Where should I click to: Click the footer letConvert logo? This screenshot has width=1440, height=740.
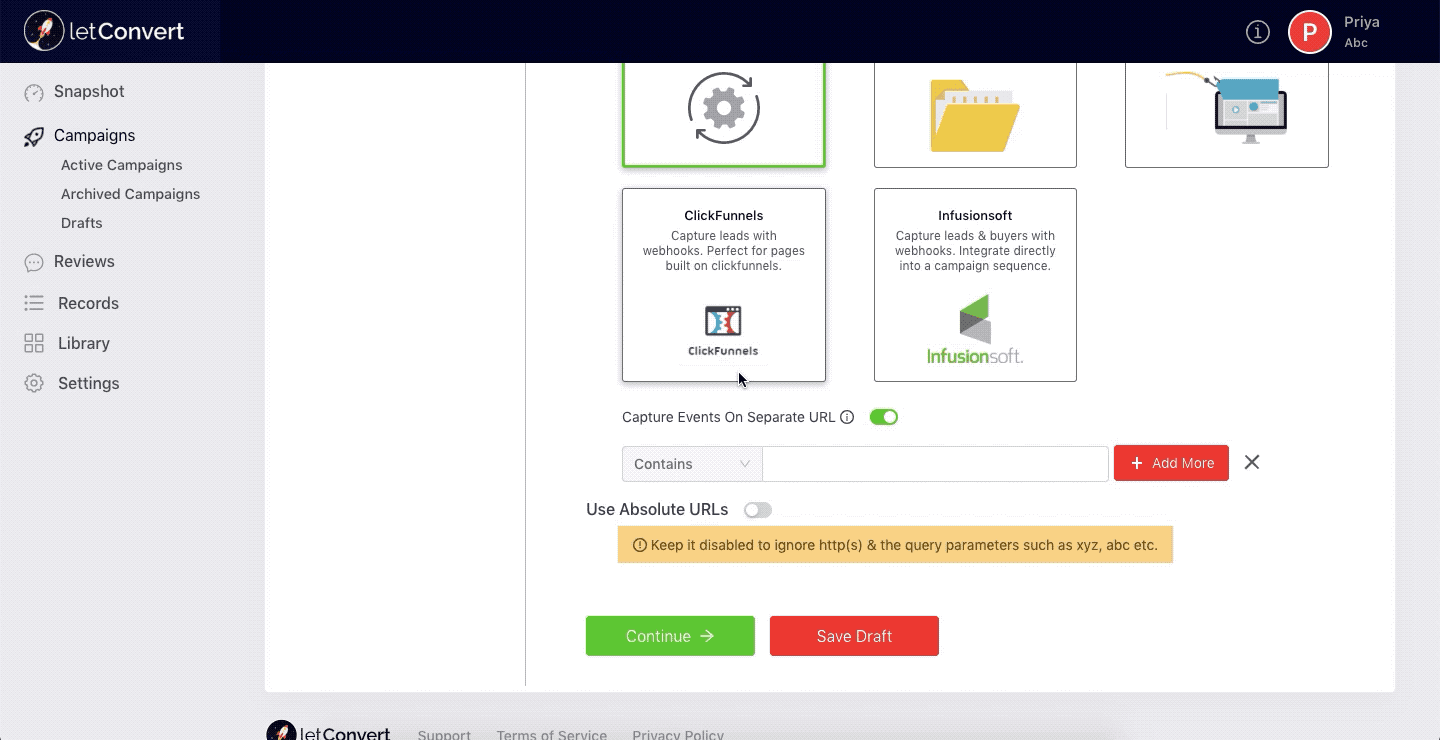pos(328,733)
